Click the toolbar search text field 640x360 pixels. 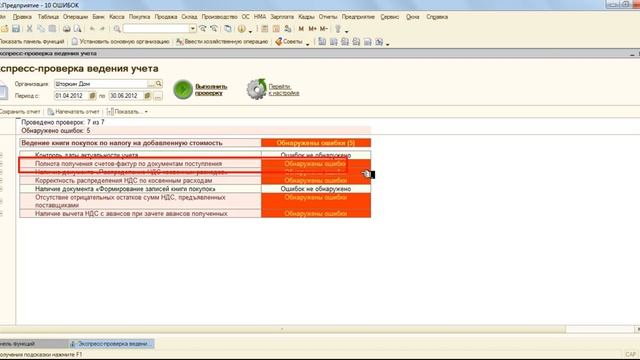coord(156,29)
